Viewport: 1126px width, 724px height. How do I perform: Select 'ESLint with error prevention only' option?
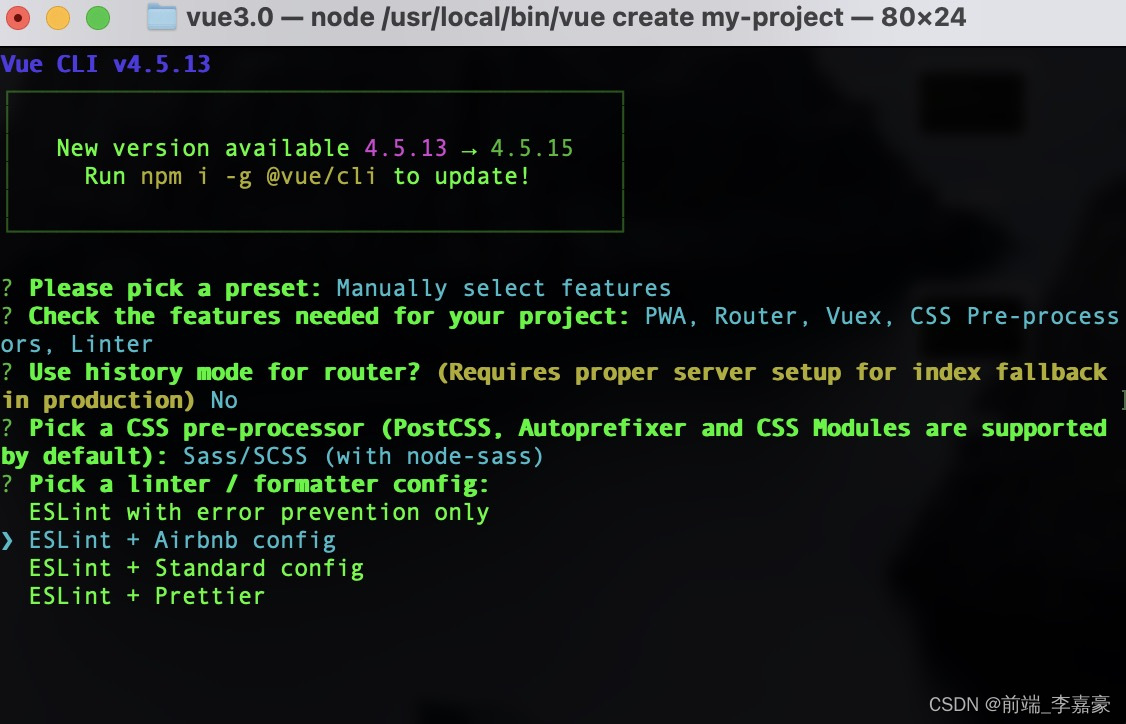pos(259,512)
